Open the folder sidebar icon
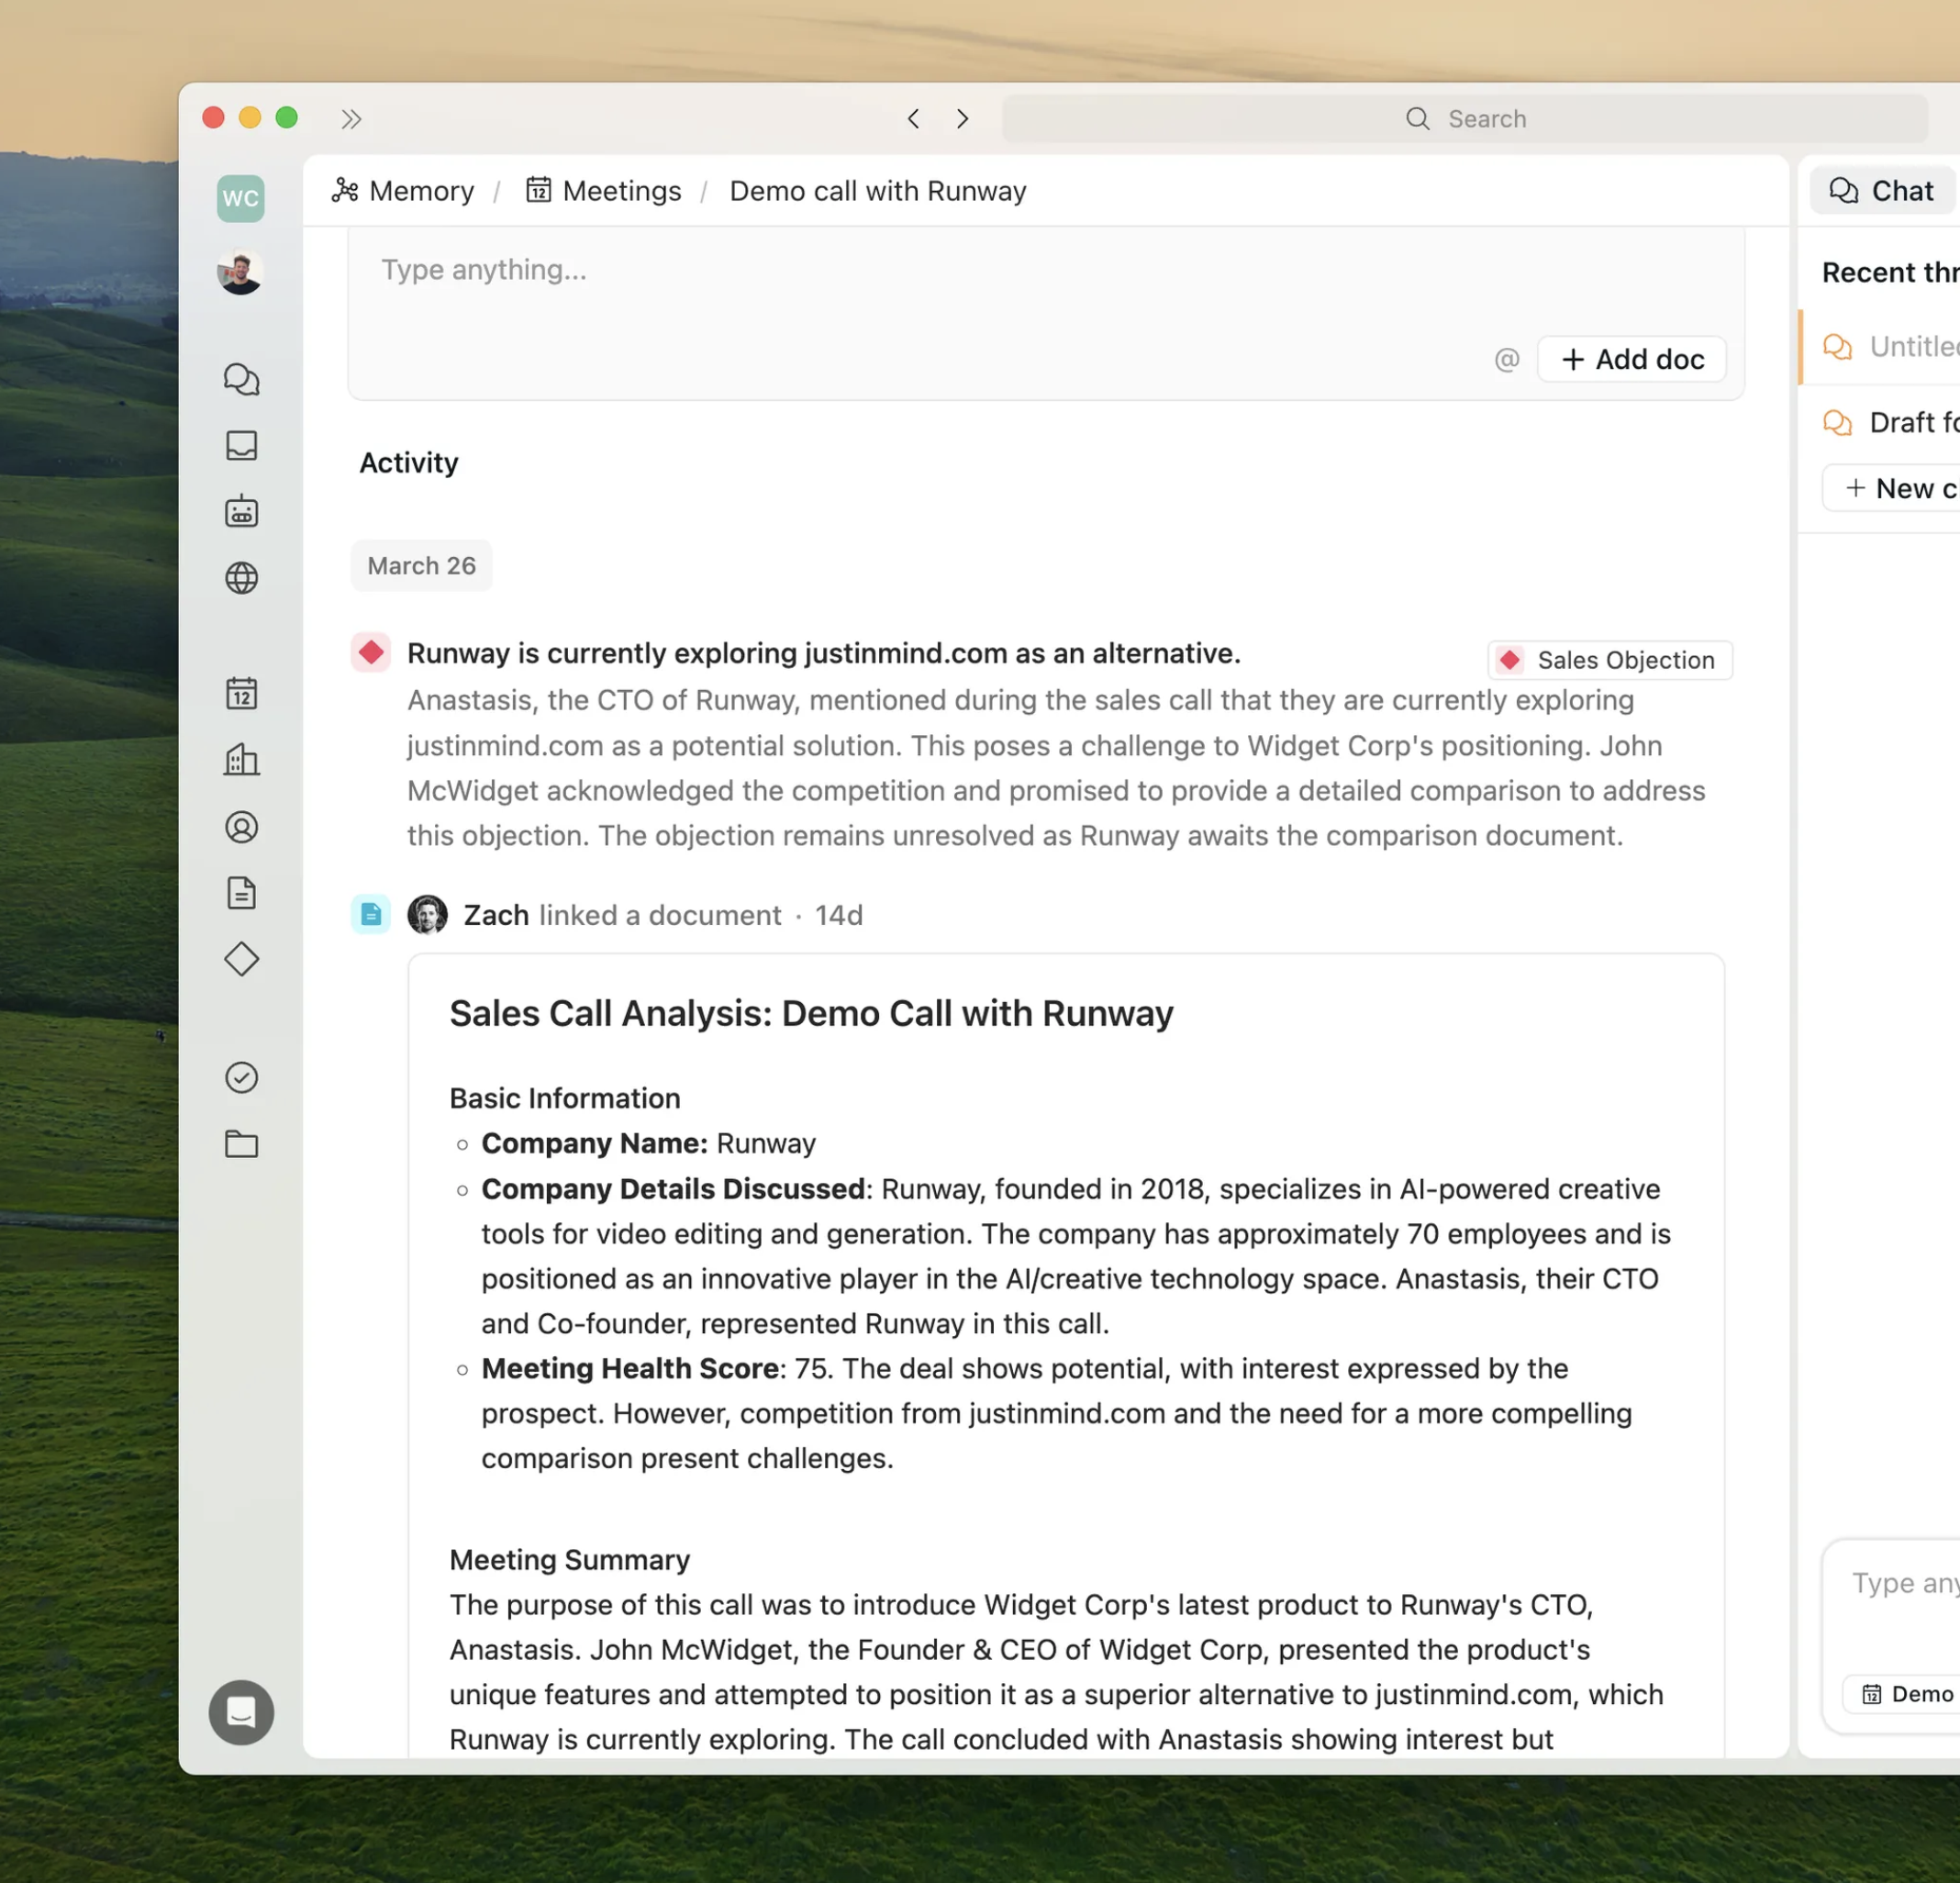This screenshot has height=1883, width=1960. [241, 1144]
